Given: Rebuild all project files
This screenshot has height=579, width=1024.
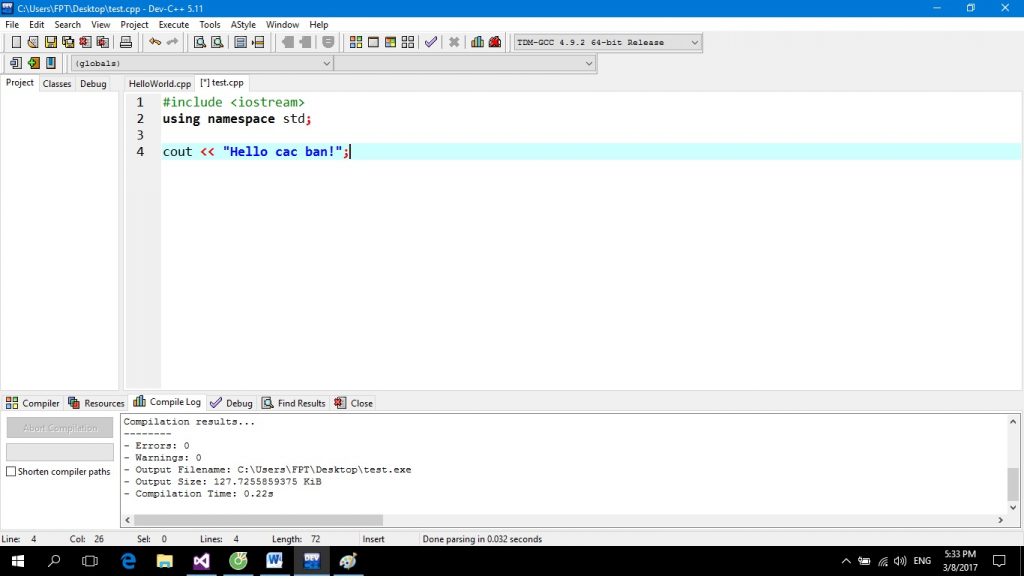Looking at the screenshot, I should (x=409, y=42).
